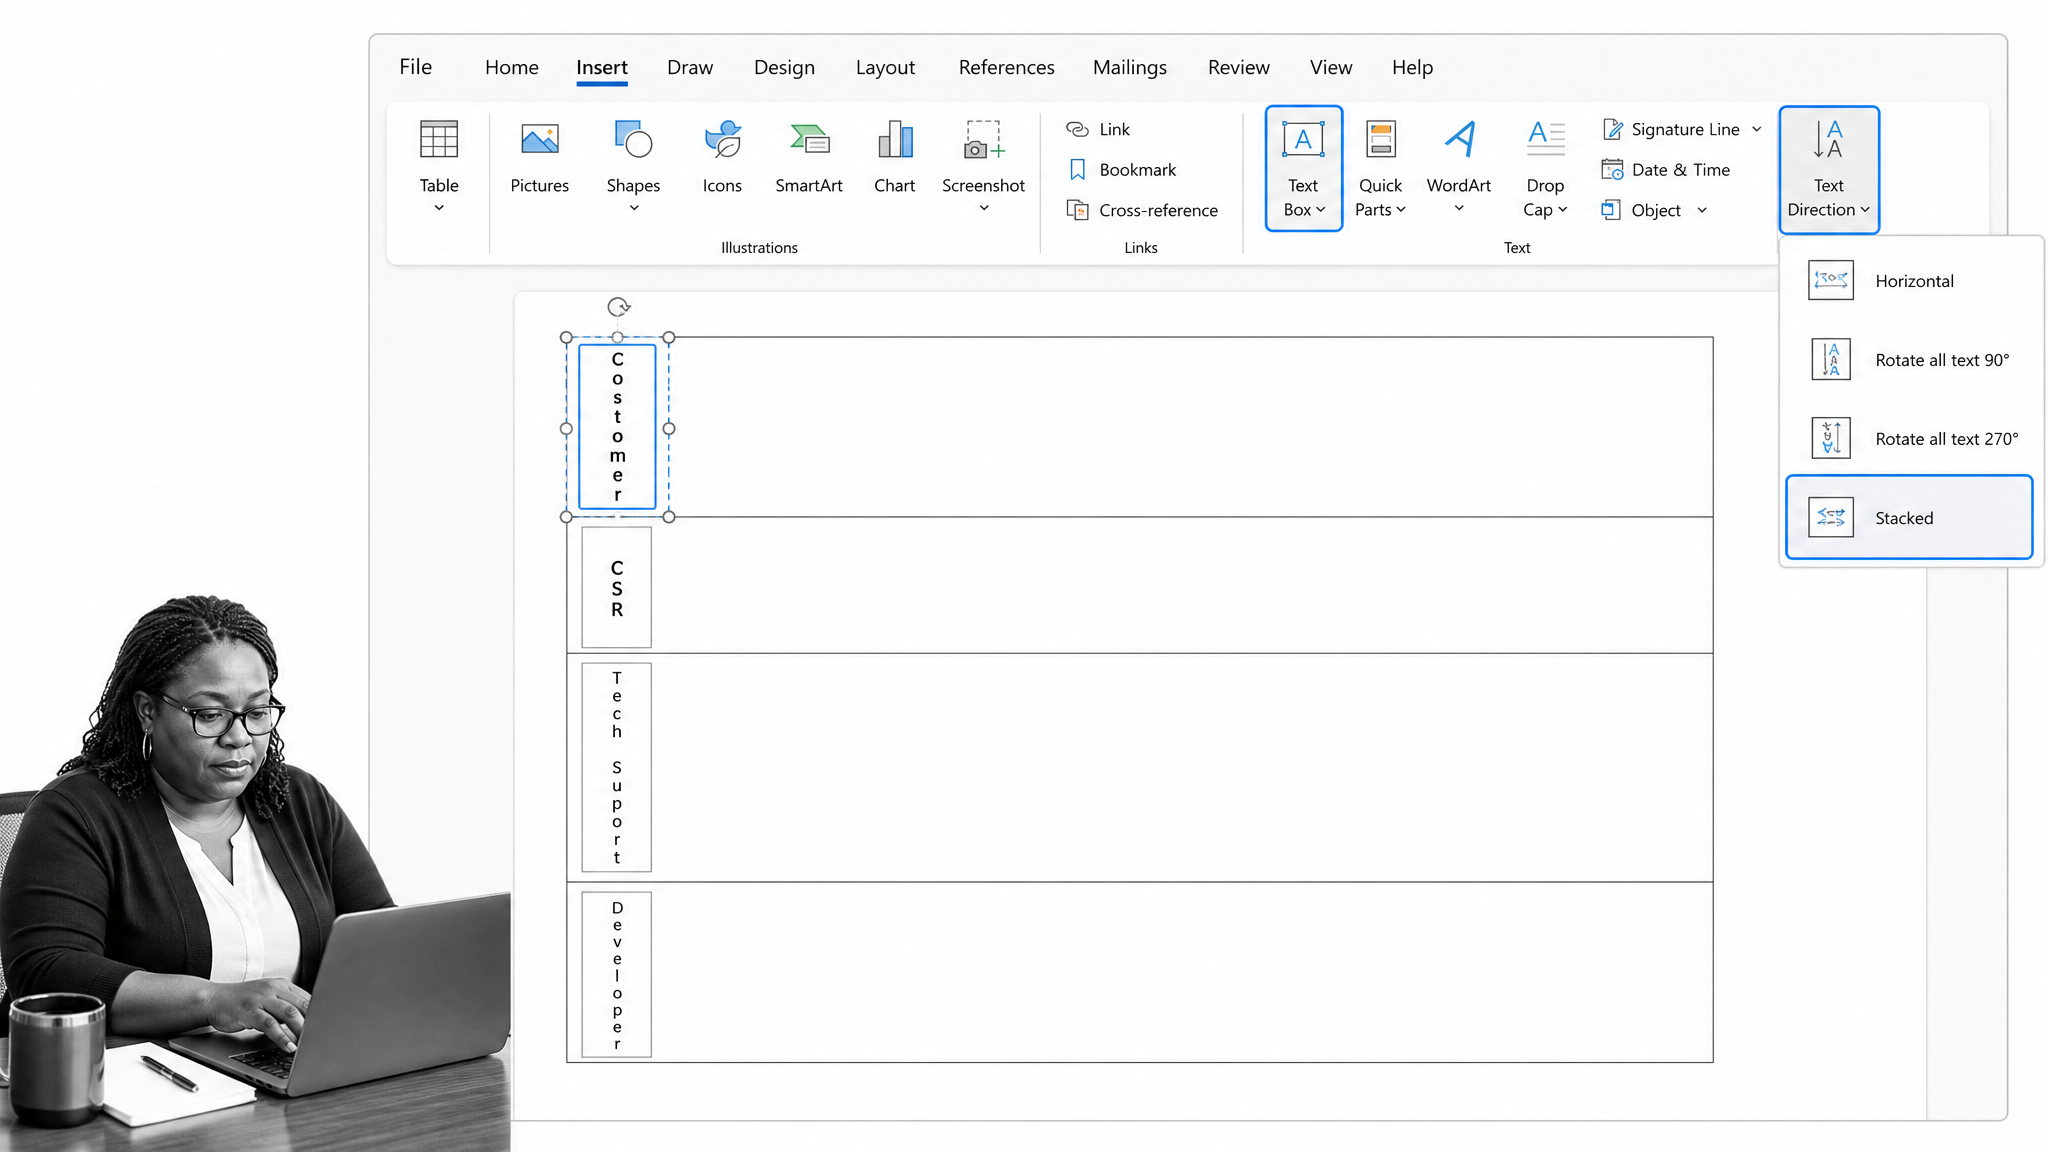The image size is (2048, 1152).
Task: Switch to the Home tab
Action: [x=512, y=67]
